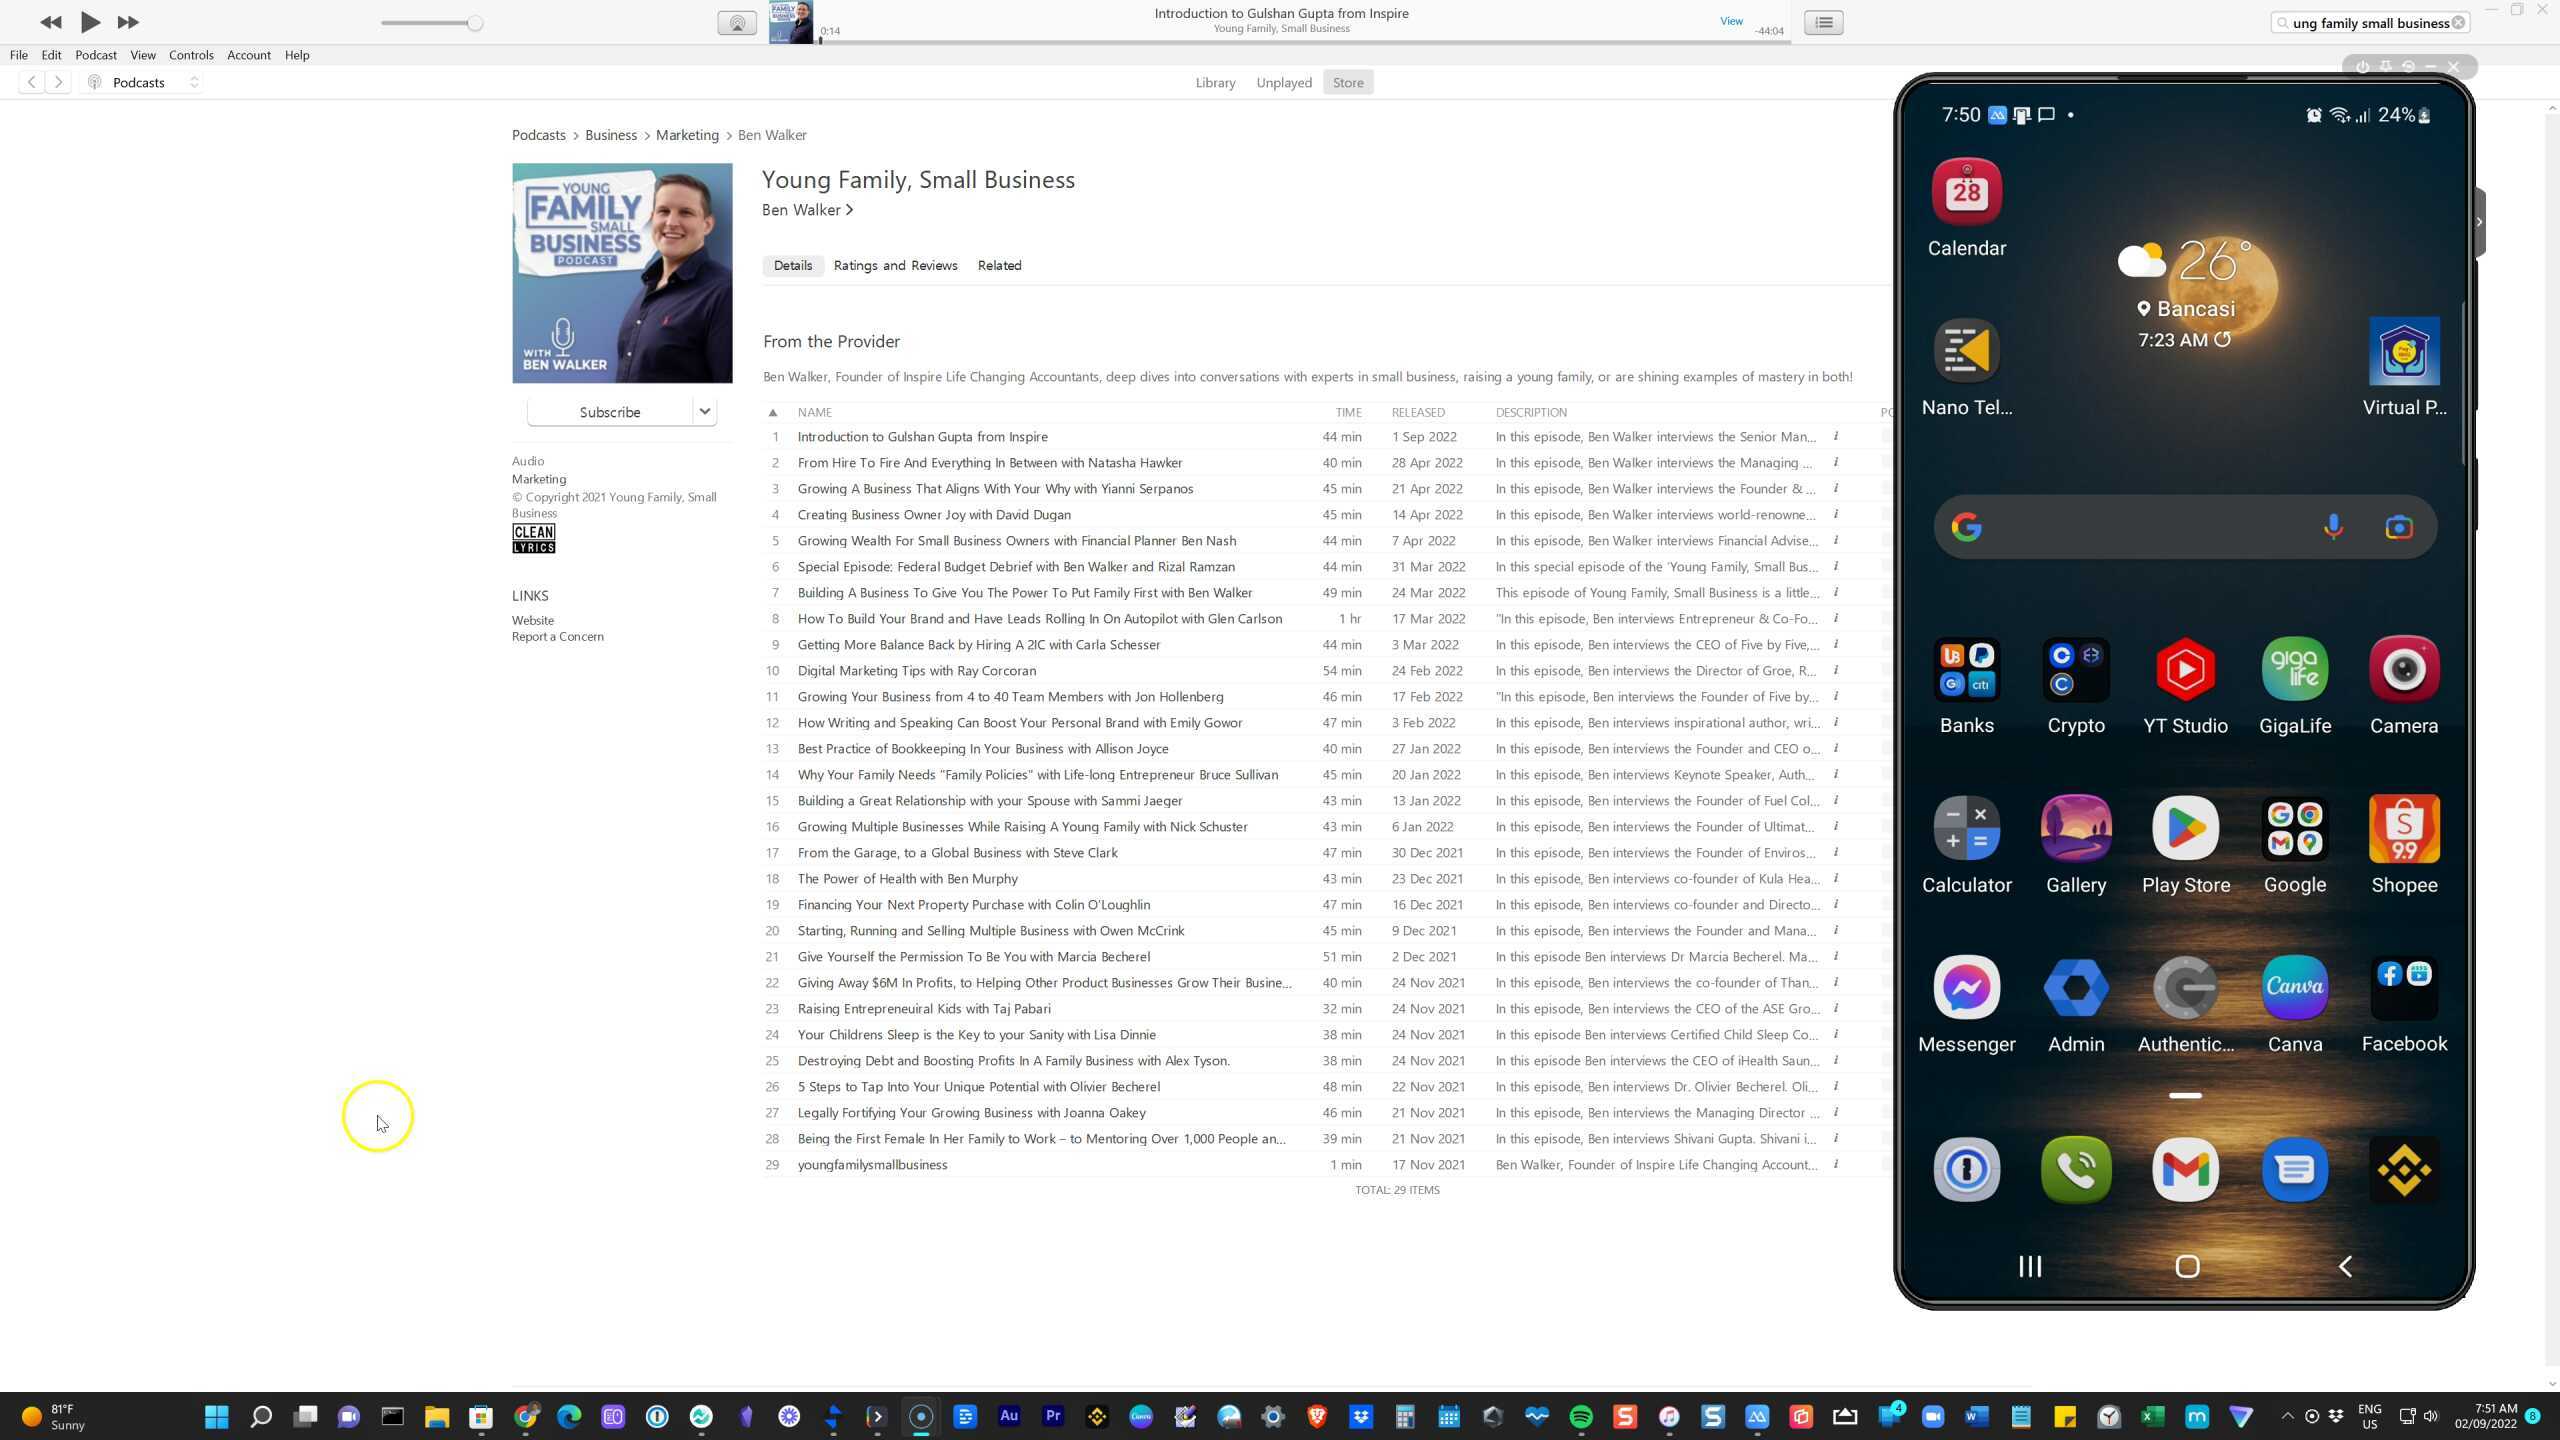Toggle the Up Next queue list view
This screenshot has height=1440, width=2560.
click(1823, 21)
